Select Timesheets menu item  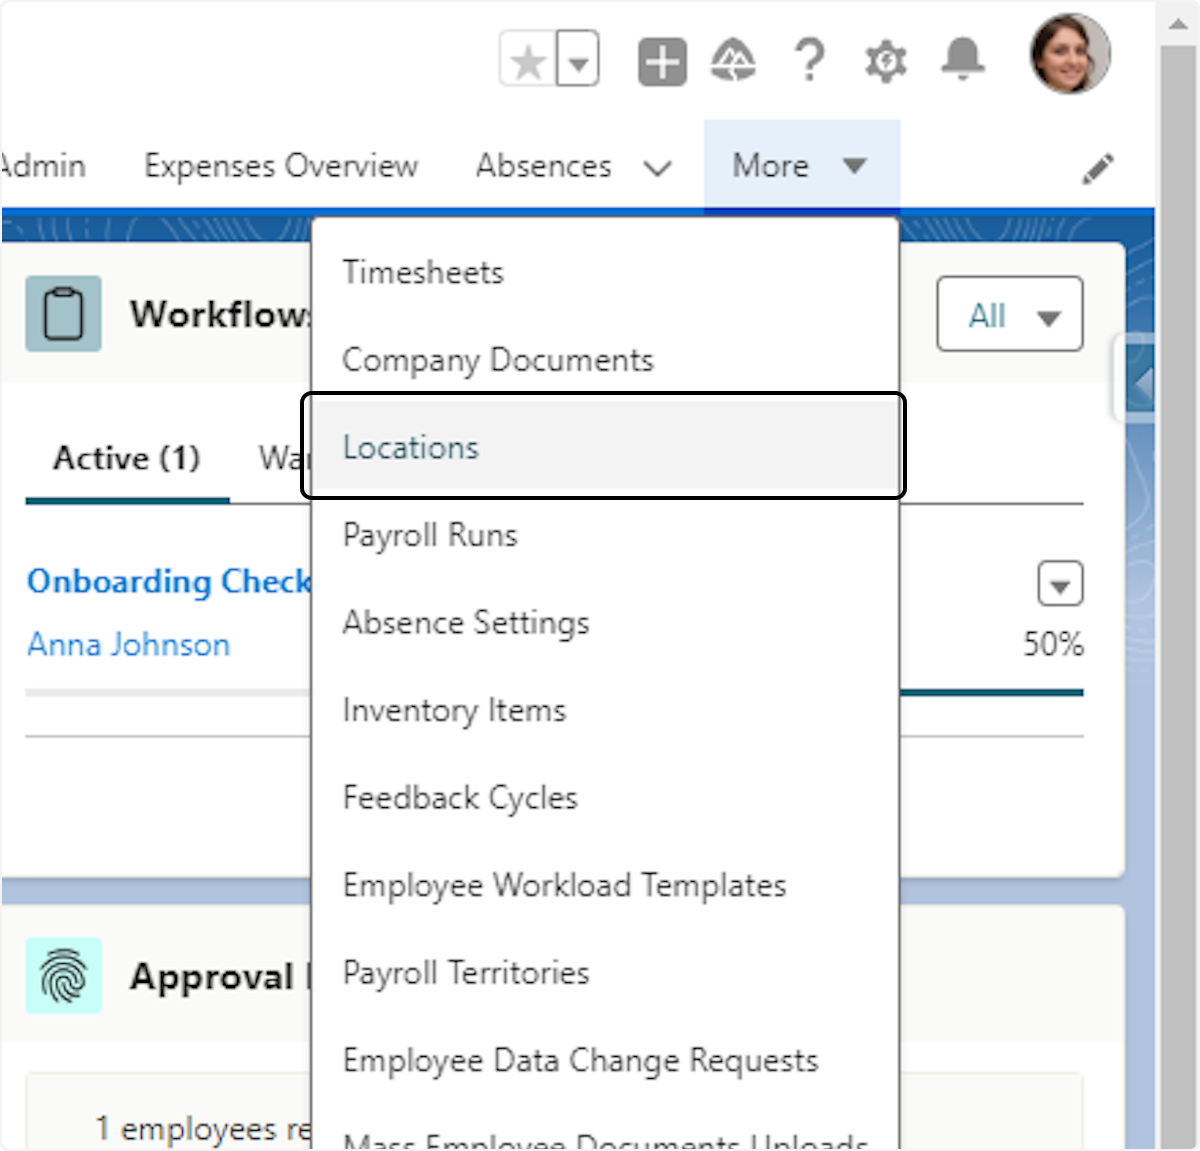point(423,272)
